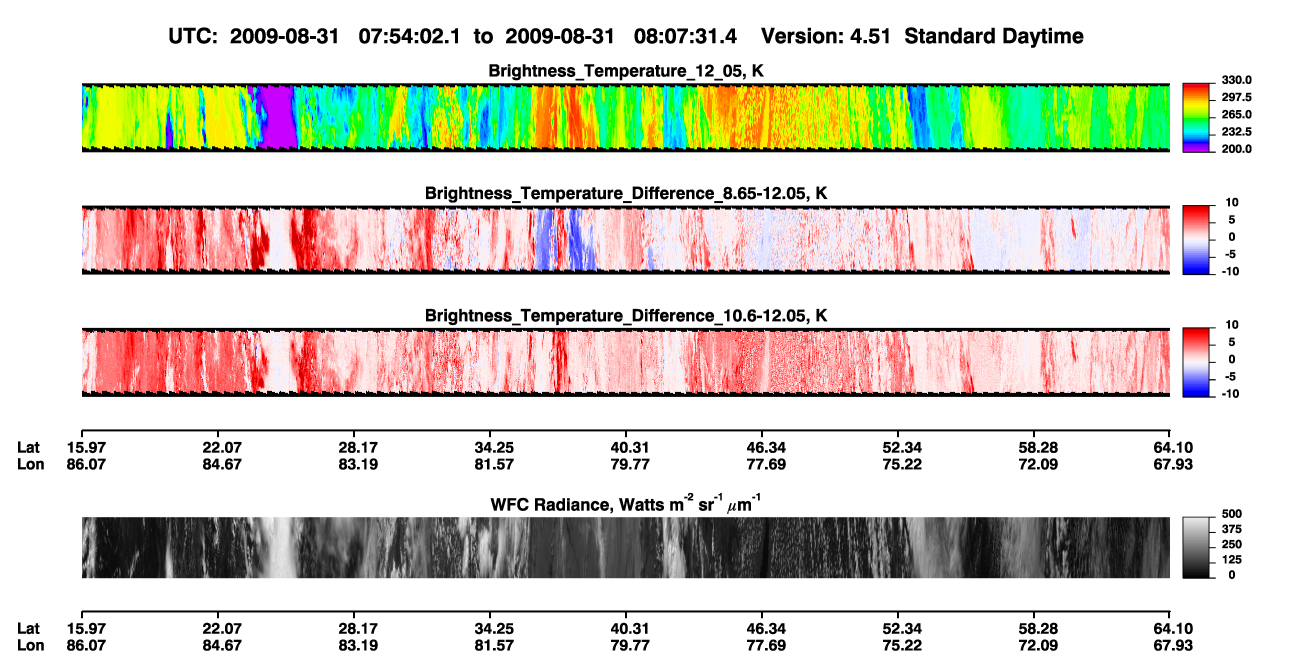The image size is (1300, 667).
Task: Click the '10' tick on 8.65-12.05 colorbar
Action: coord(1230,203)
